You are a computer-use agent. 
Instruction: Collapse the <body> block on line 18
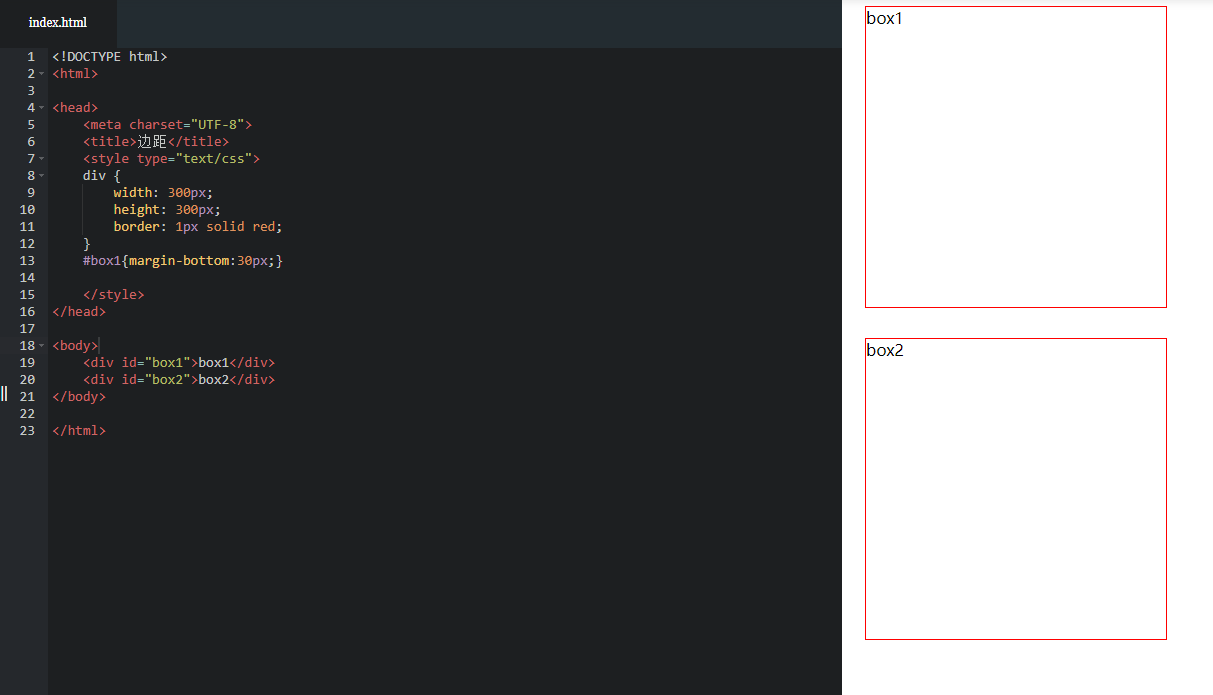point(42,346)
